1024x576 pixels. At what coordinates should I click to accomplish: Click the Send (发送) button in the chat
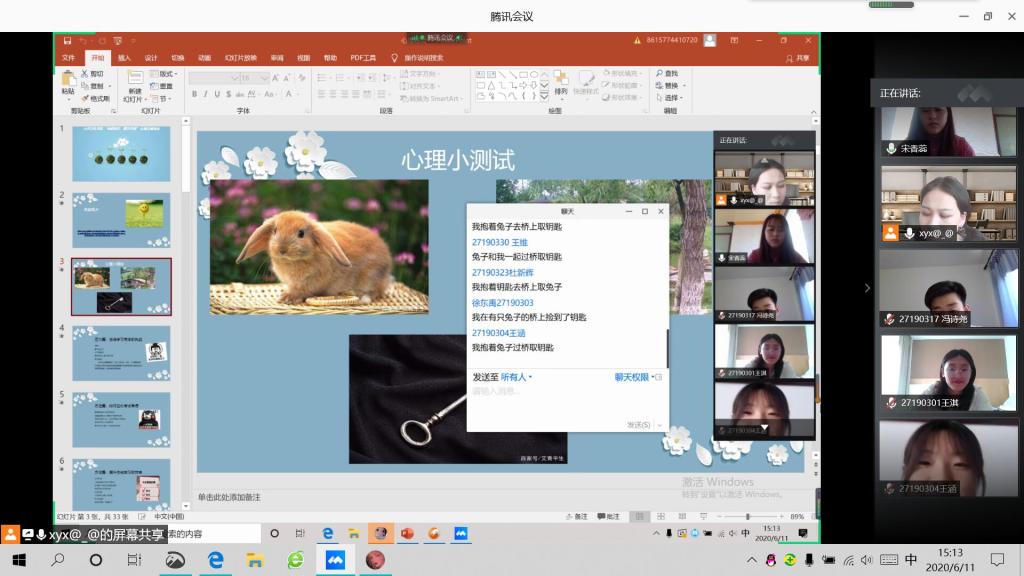(x=638, y=425)
